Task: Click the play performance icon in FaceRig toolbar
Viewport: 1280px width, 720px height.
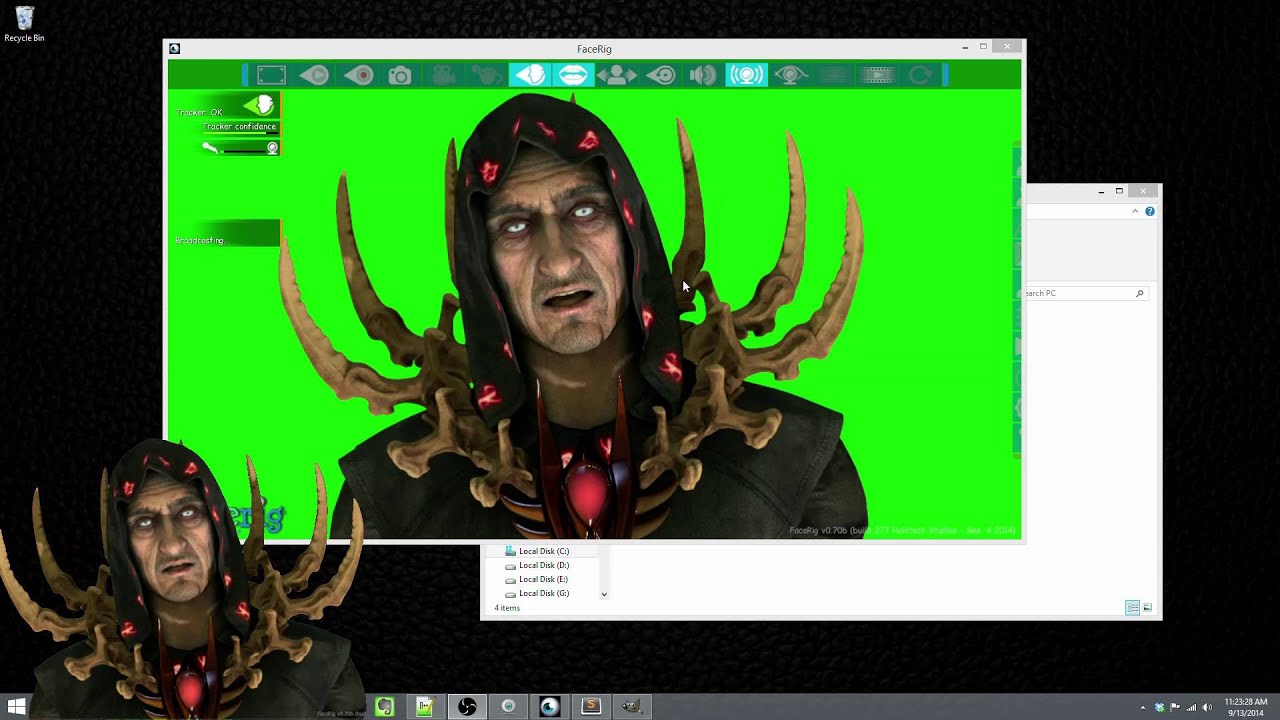Action: coord(315,75)
